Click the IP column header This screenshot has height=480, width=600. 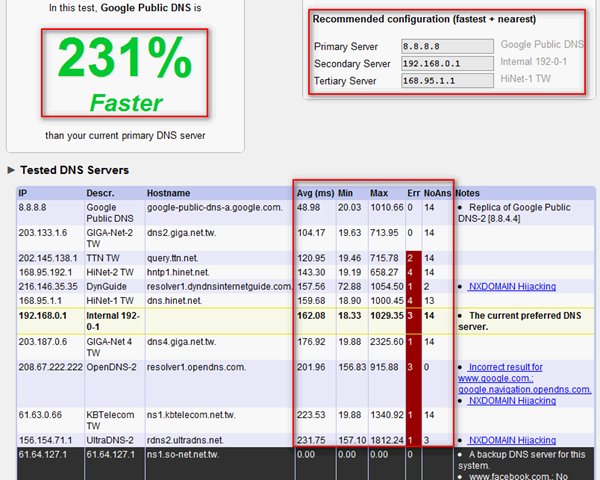pyautogui.click(x=24, y=192)
